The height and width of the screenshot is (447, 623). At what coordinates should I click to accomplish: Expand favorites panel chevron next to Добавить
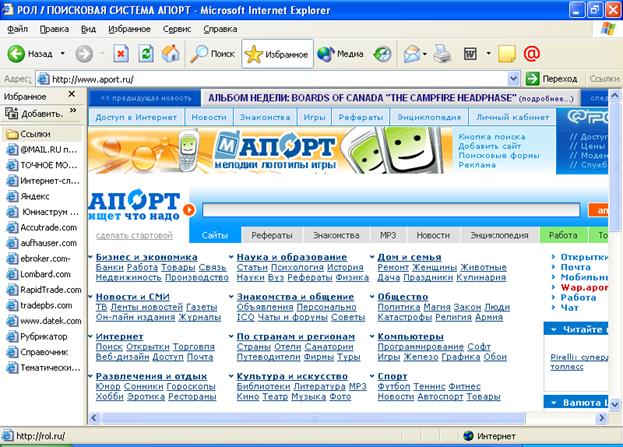click(x=73, y=110)
